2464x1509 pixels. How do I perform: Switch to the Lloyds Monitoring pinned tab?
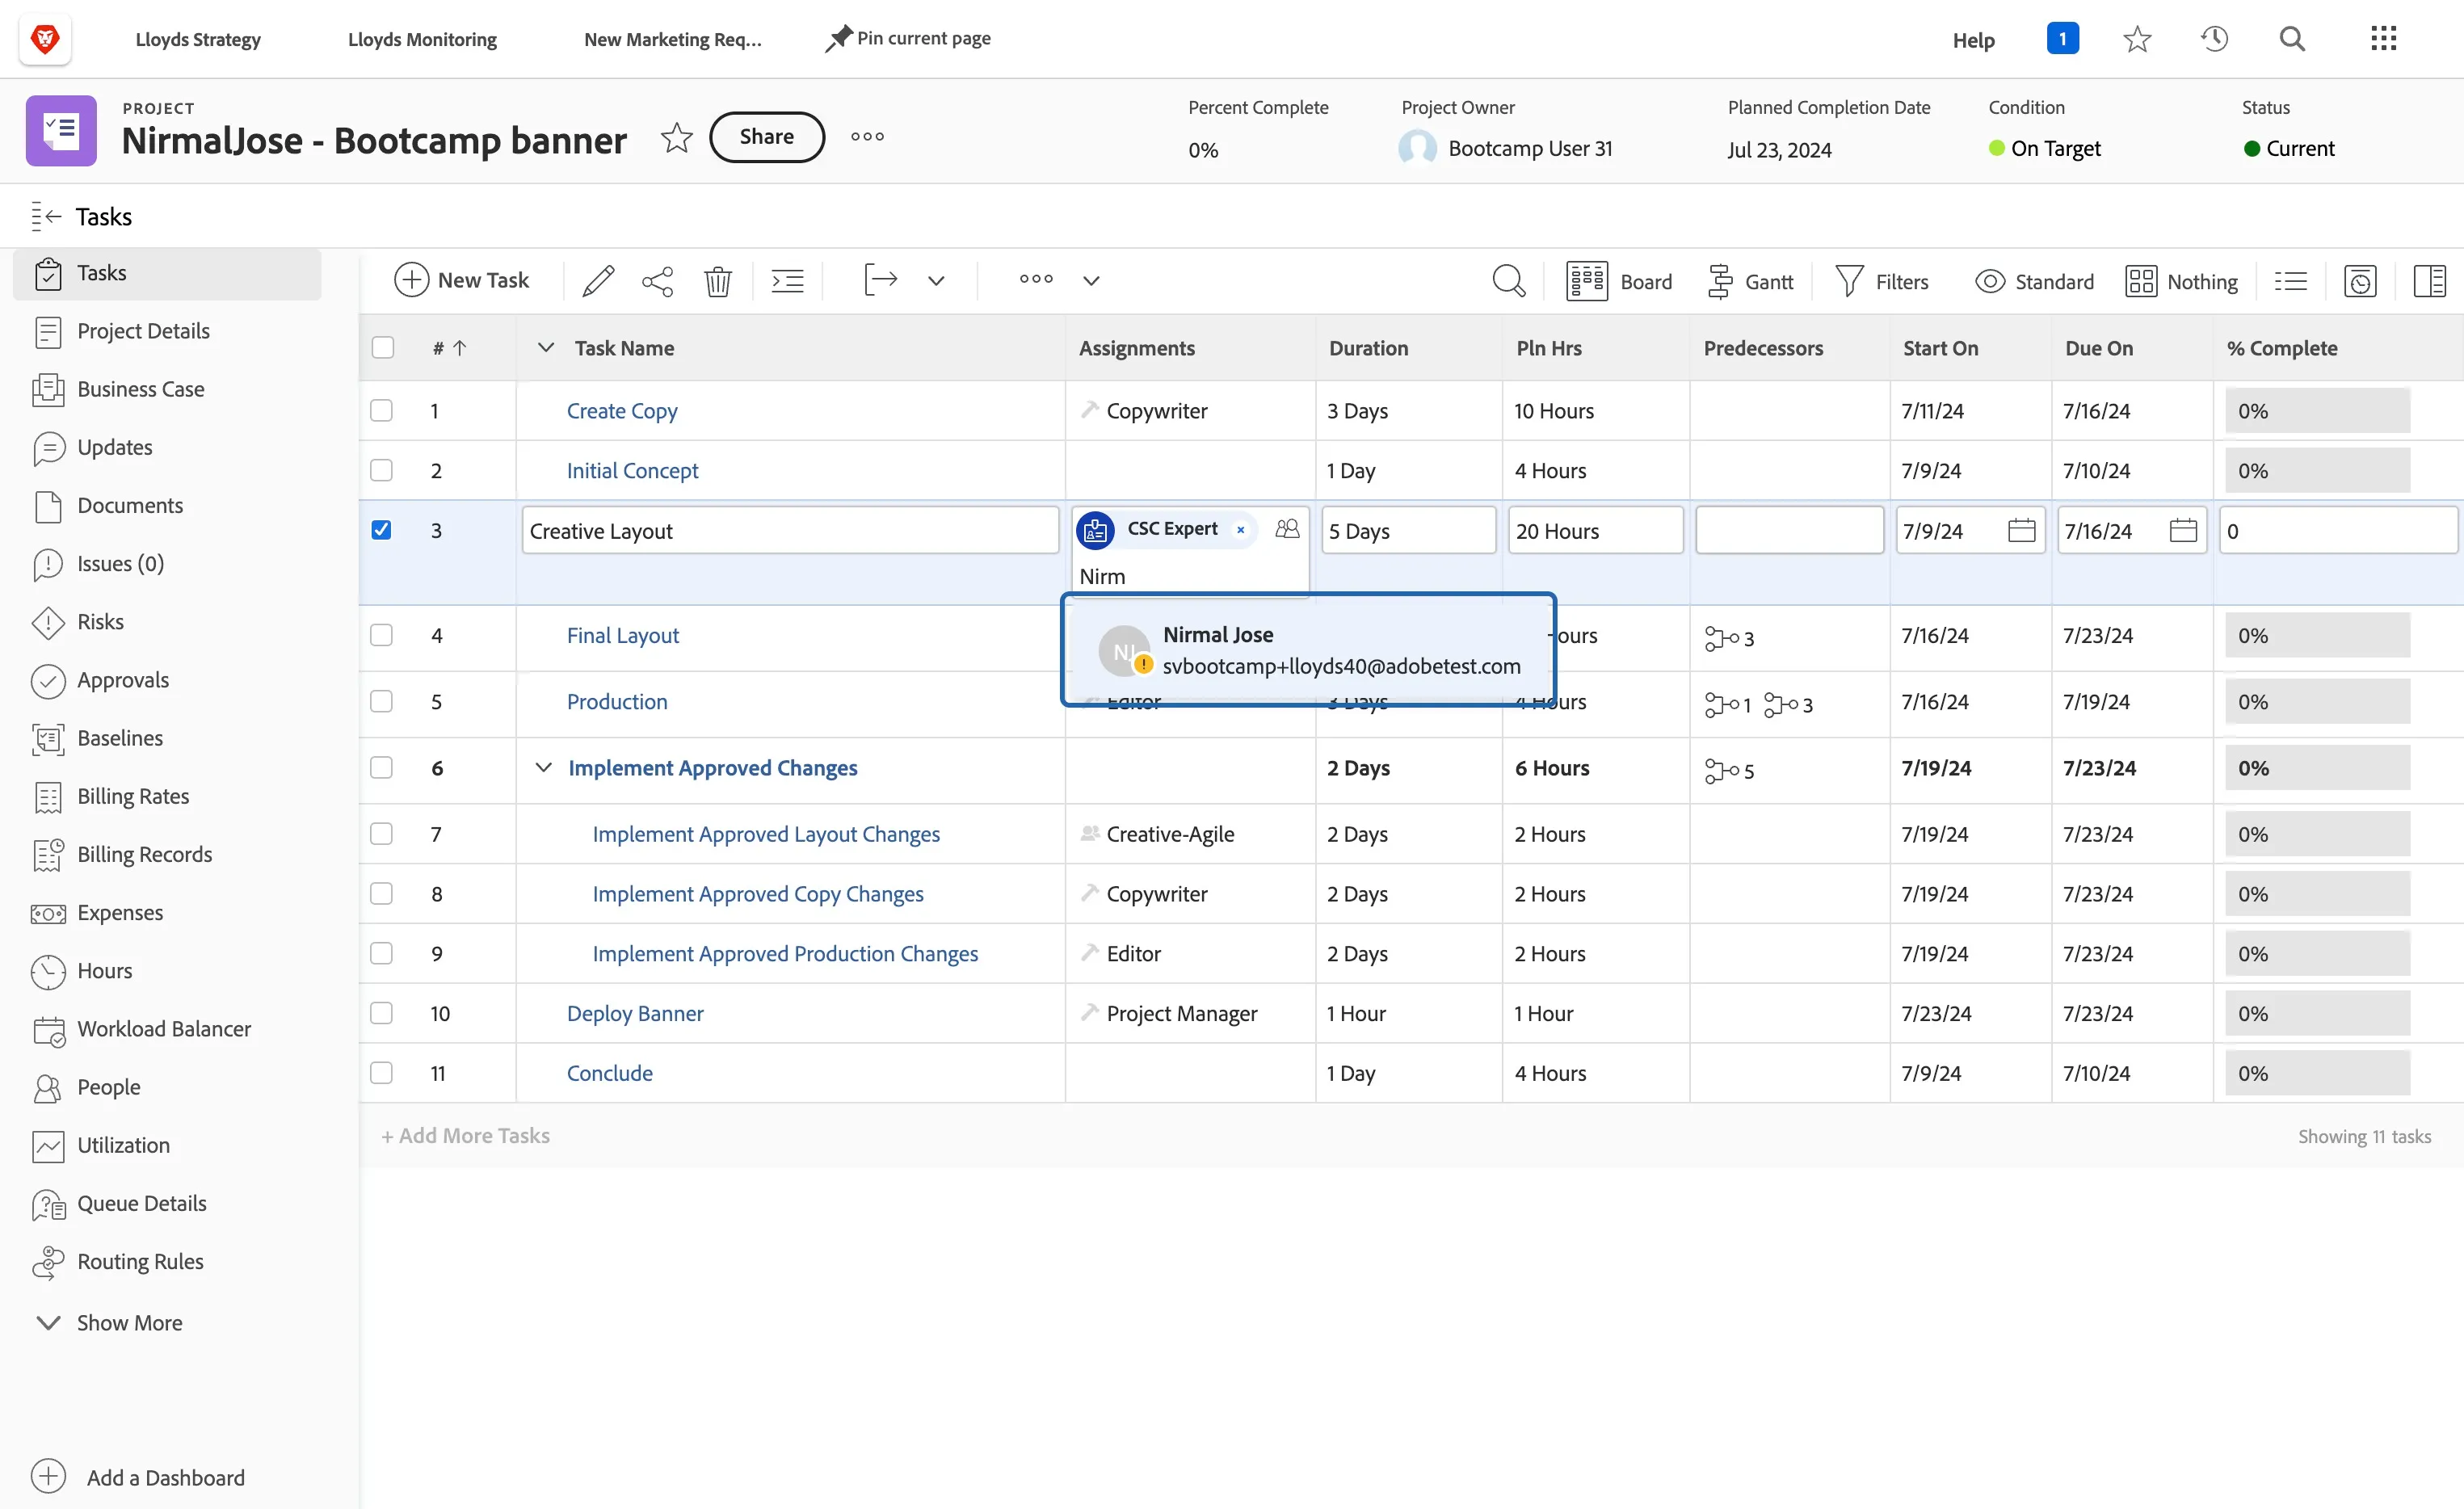coord(422,39)
